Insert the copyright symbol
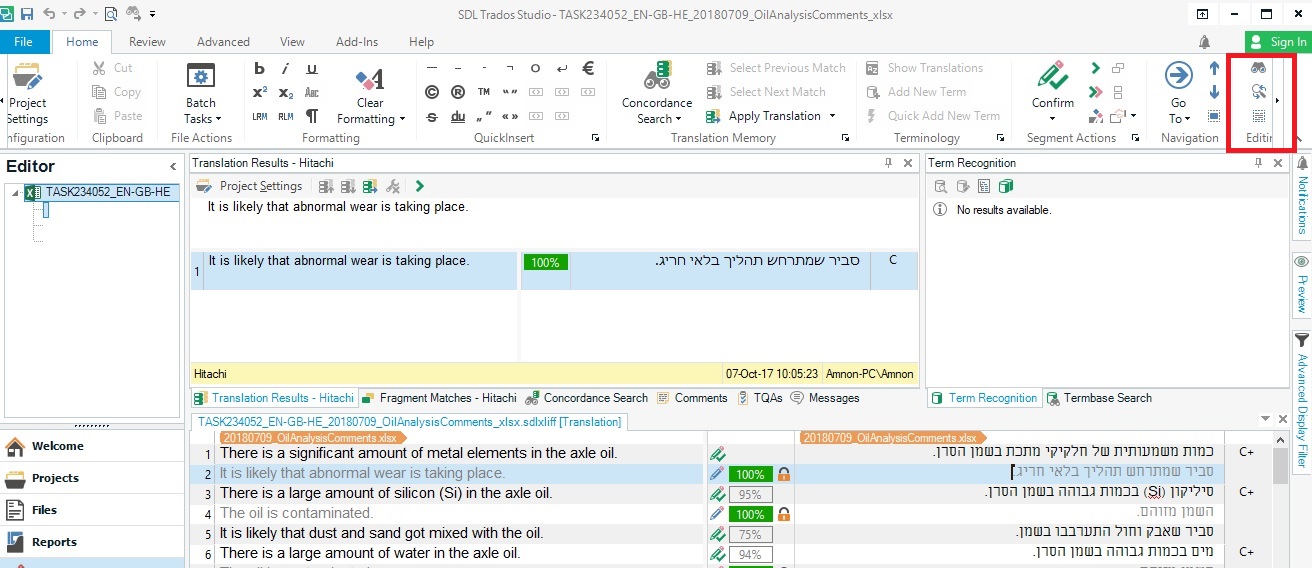The width and height of the screenshot is (1312, 568). 432,92
